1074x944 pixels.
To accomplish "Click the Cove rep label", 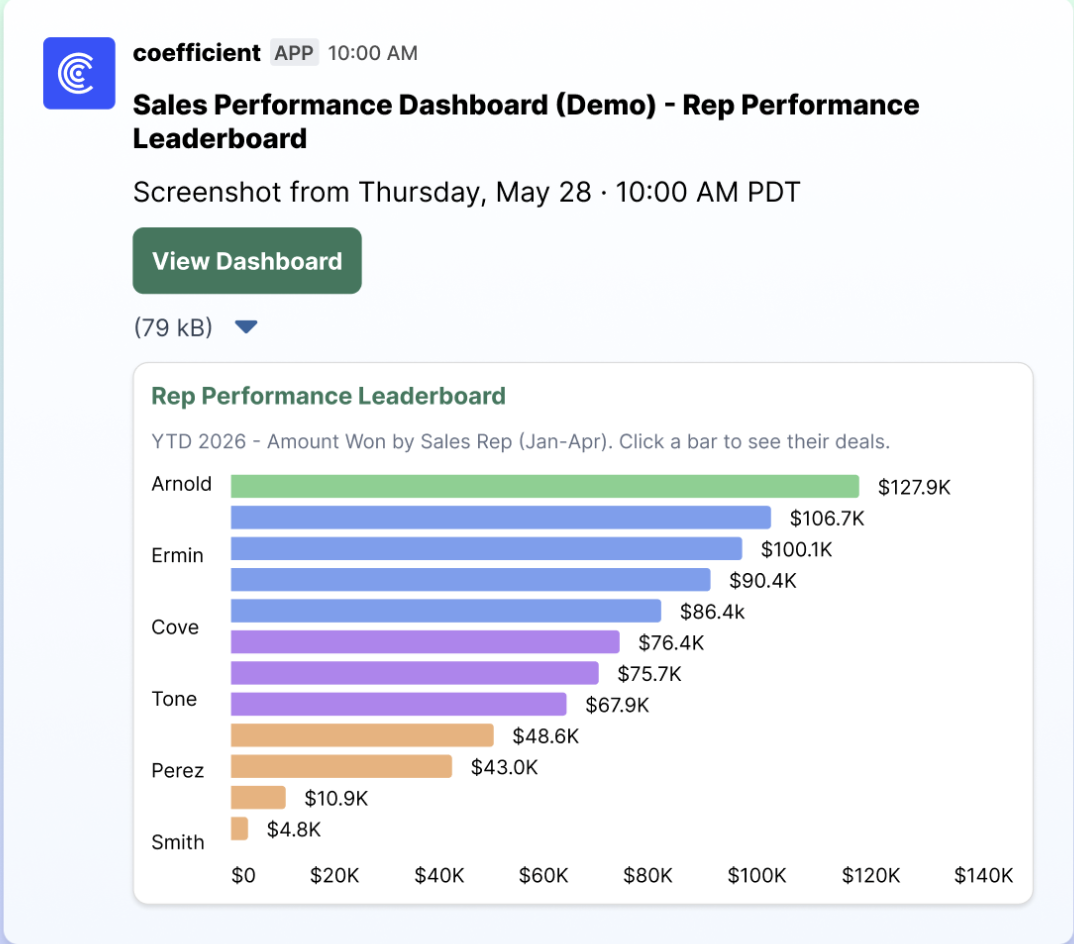I will [175, 627].
